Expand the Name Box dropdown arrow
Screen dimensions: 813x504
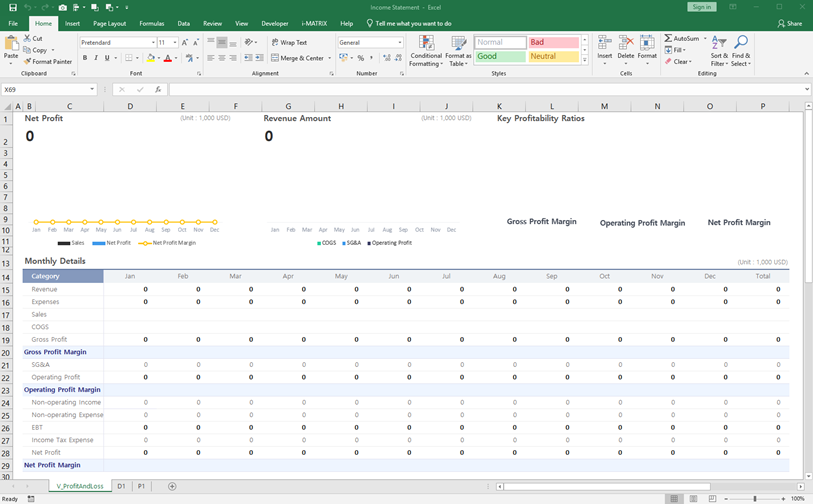(92, 90)
